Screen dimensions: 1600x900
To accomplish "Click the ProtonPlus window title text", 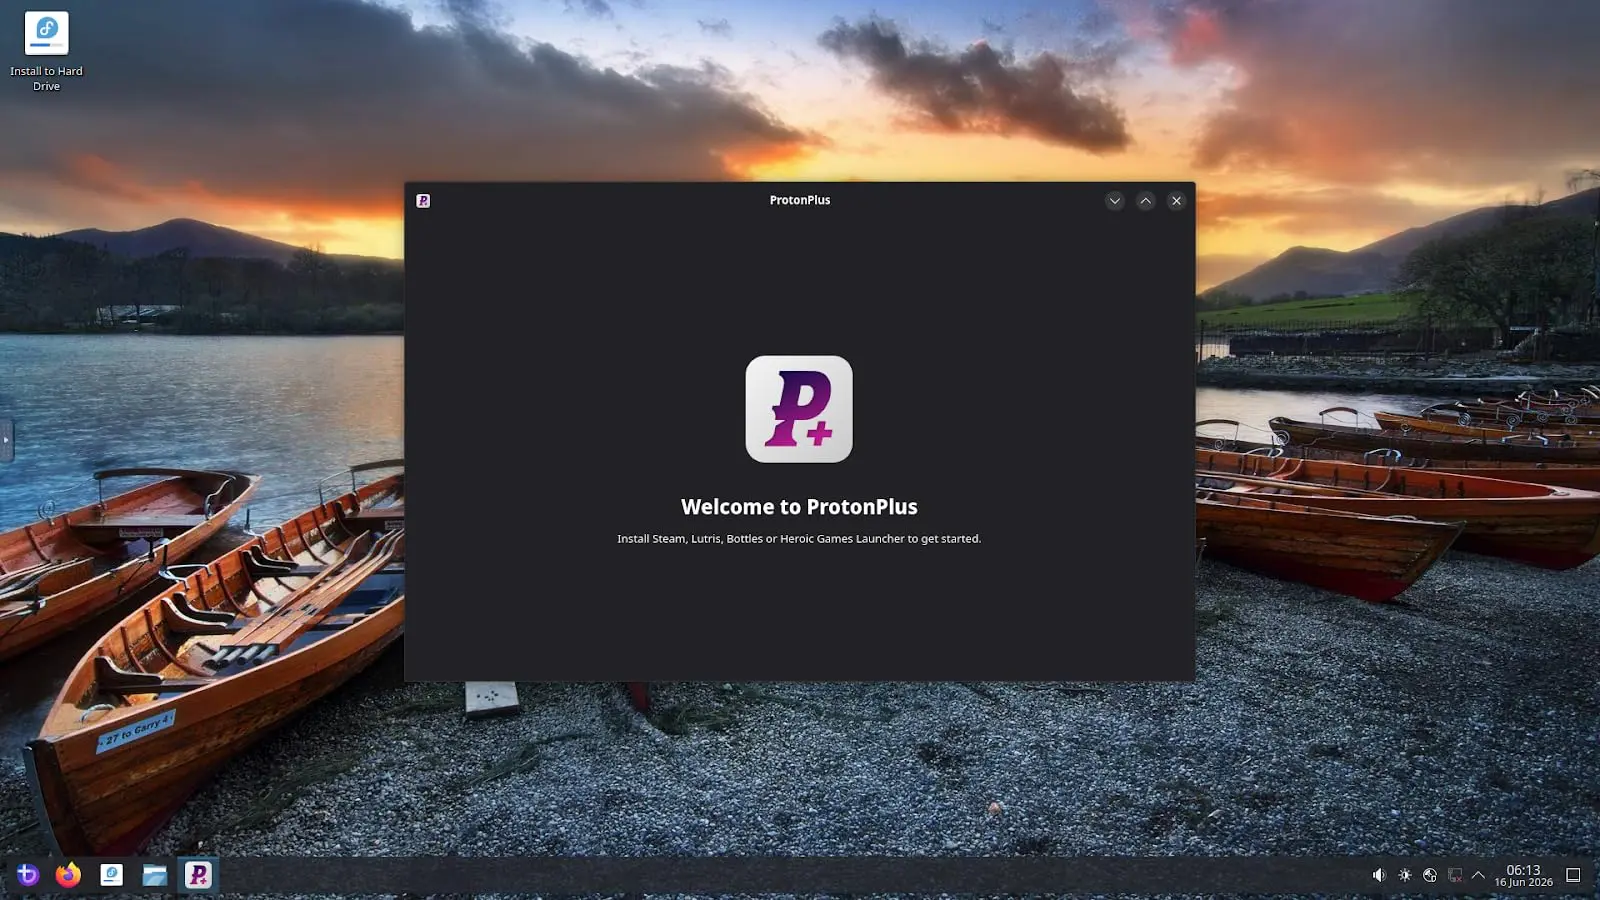I will point(800,200).
